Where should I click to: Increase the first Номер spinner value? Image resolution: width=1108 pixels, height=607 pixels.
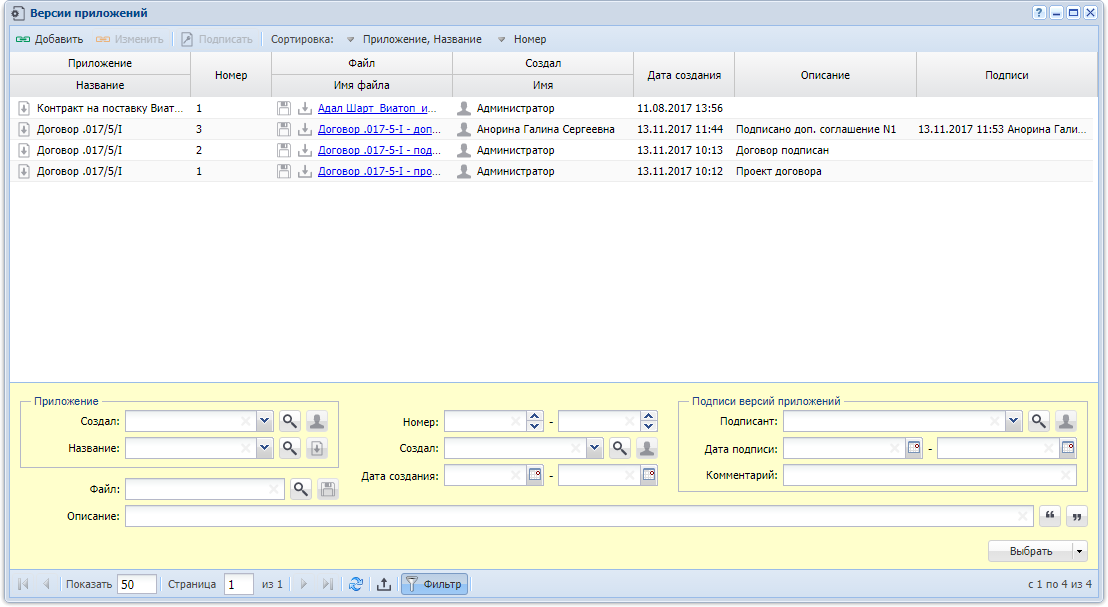pos(535,417)
